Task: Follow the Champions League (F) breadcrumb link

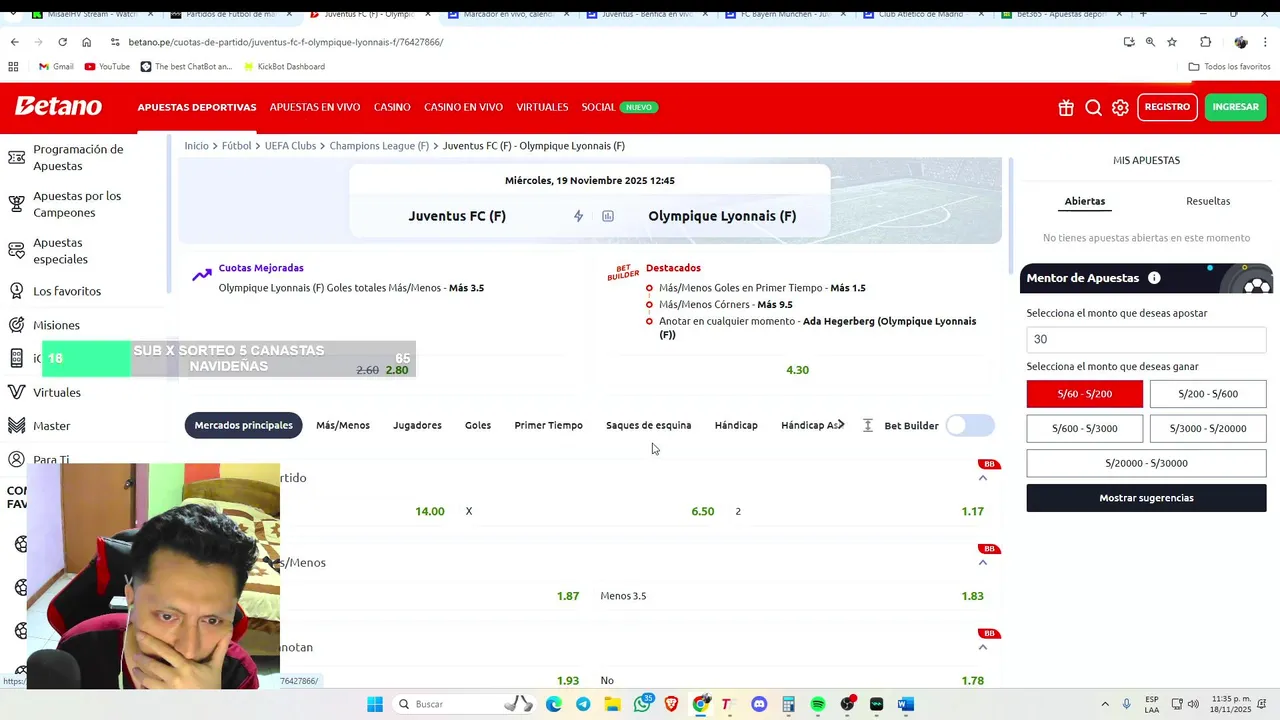Action: coord(379,146)
